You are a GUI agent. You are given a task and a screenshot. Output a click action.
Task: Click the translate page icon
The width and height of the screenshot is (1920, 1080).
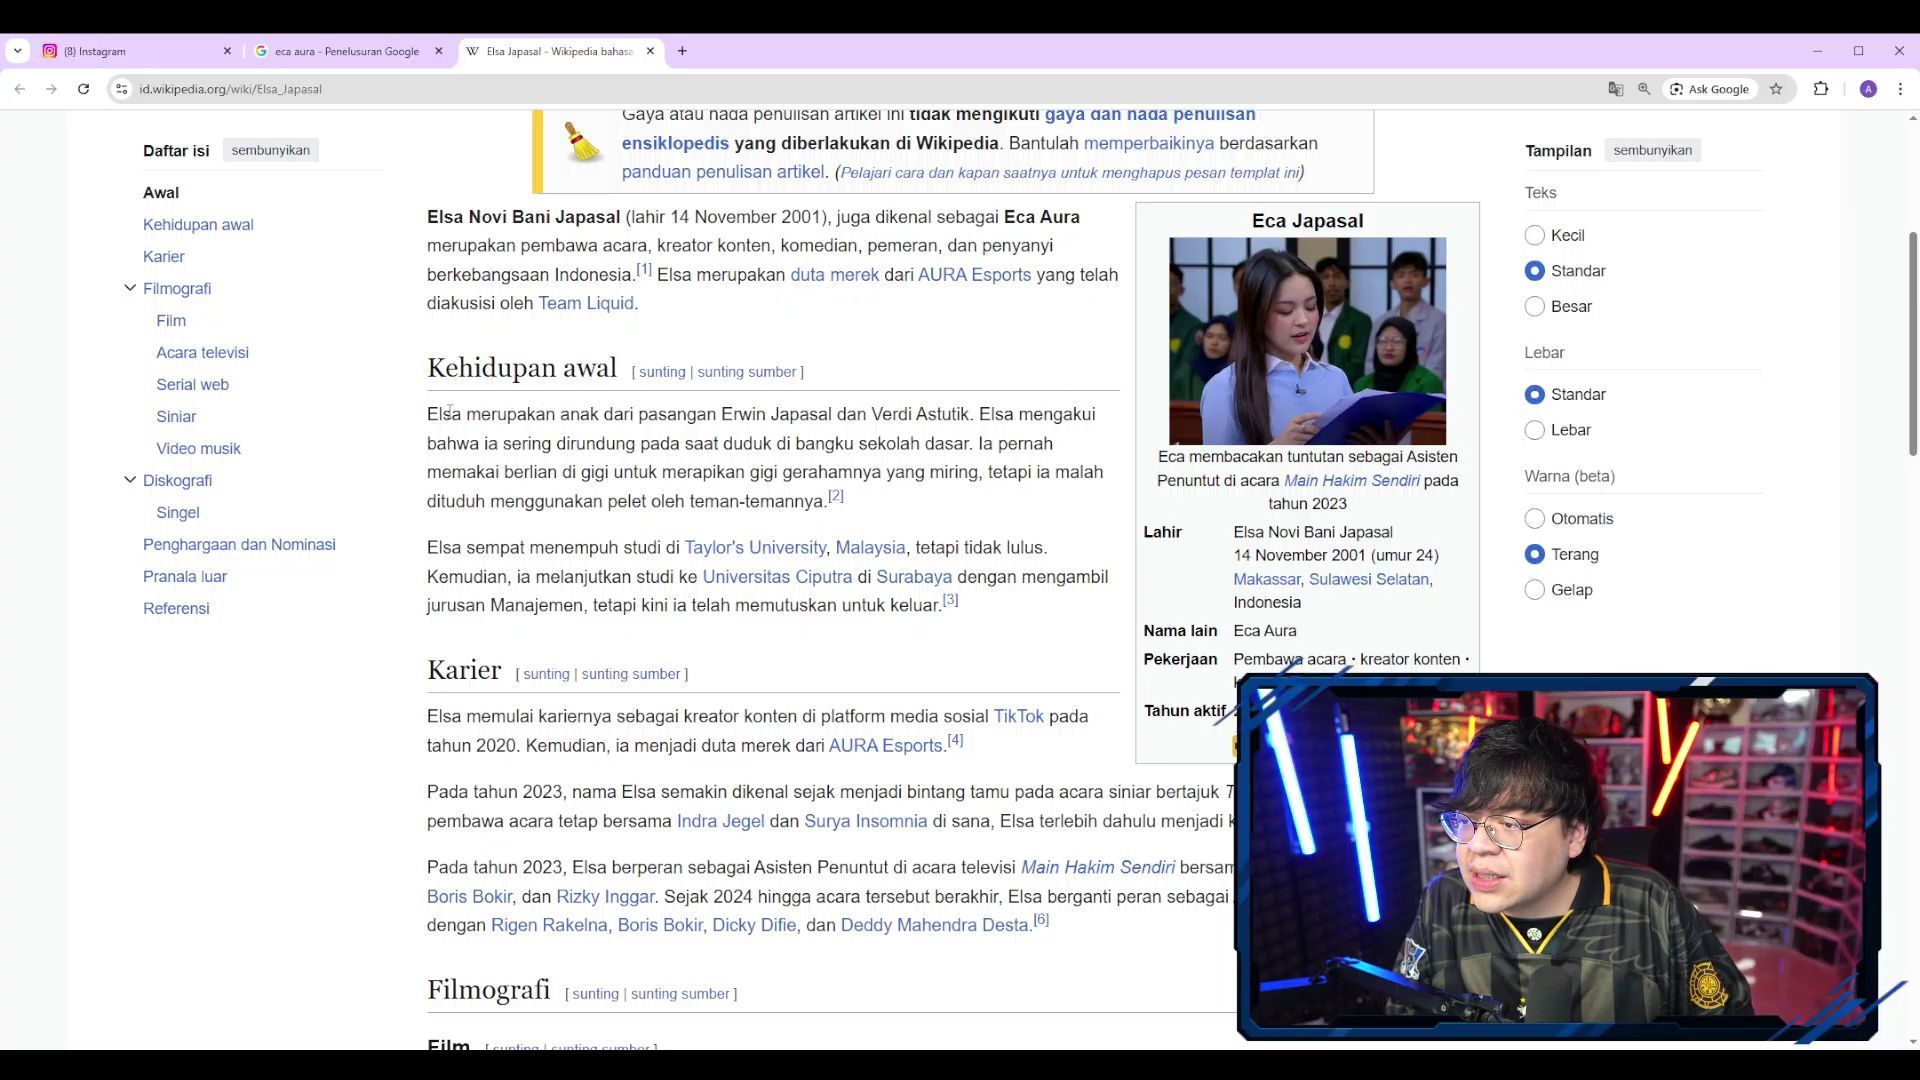coord(1615,89)
